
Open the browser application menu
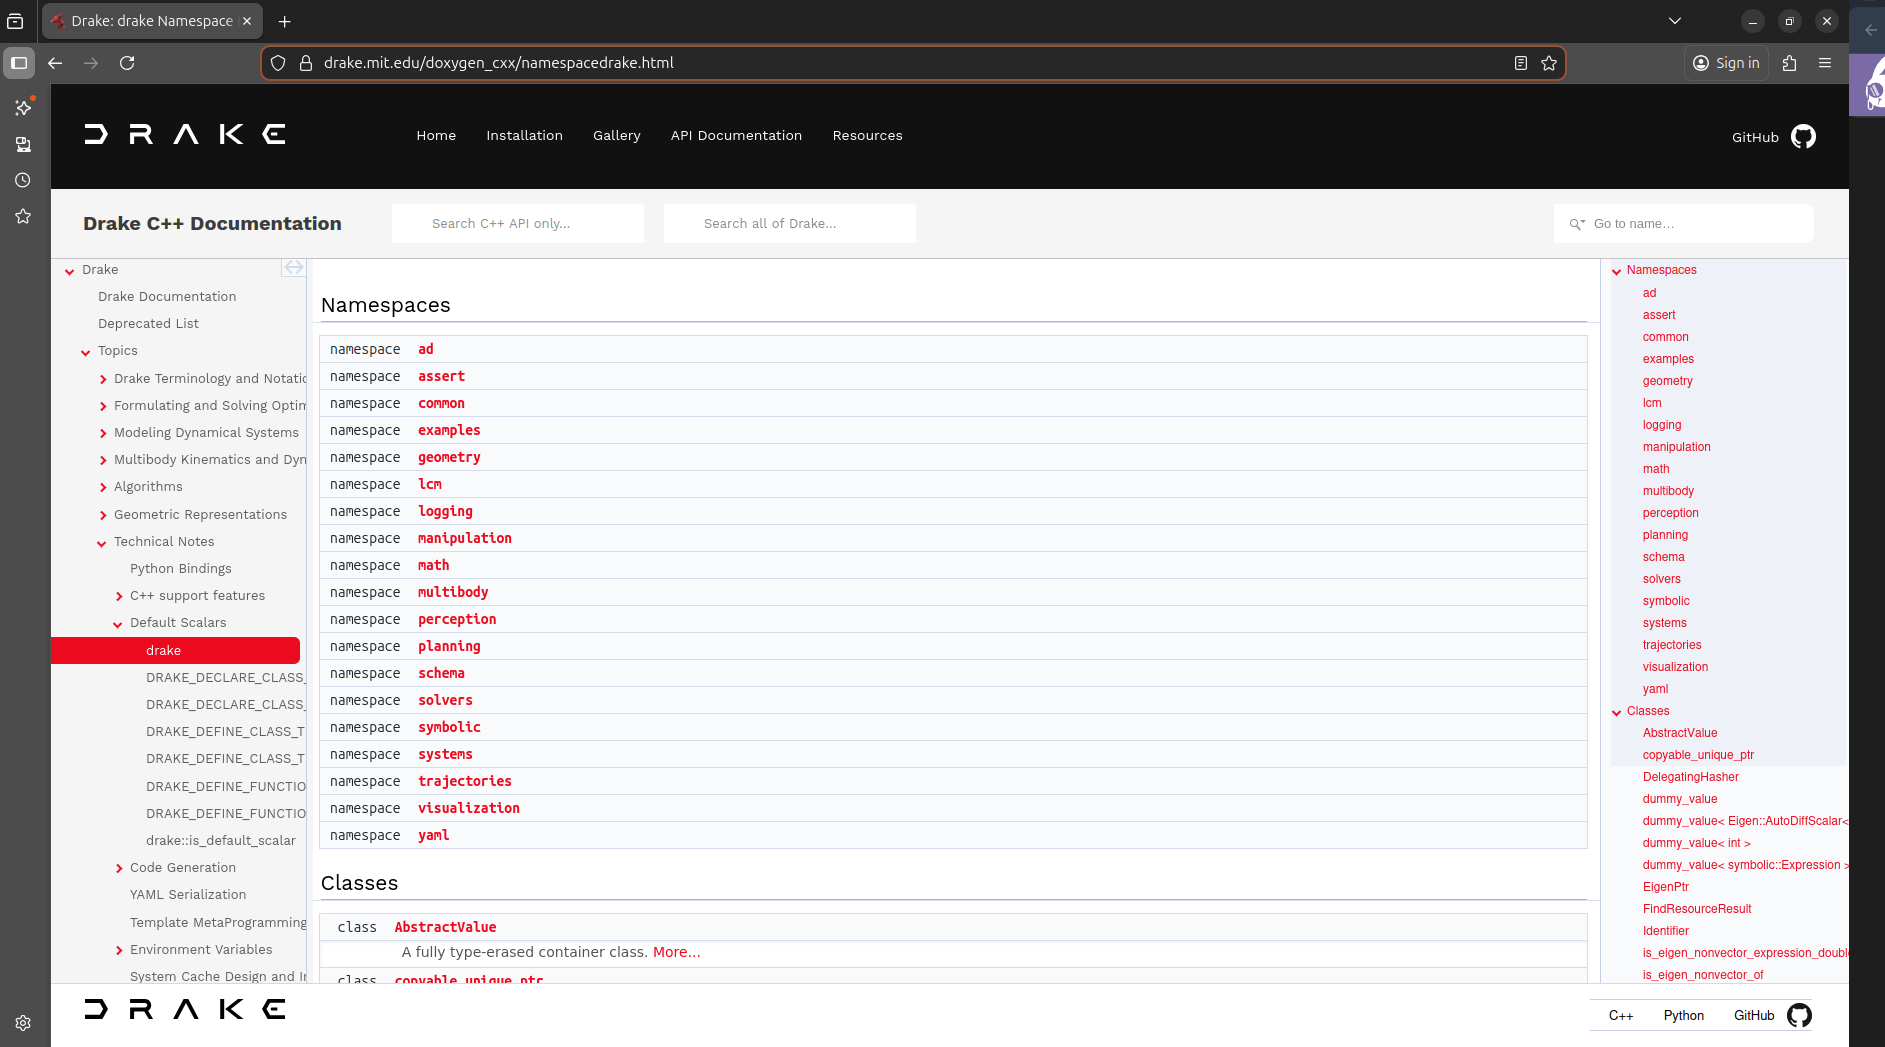1825,63
